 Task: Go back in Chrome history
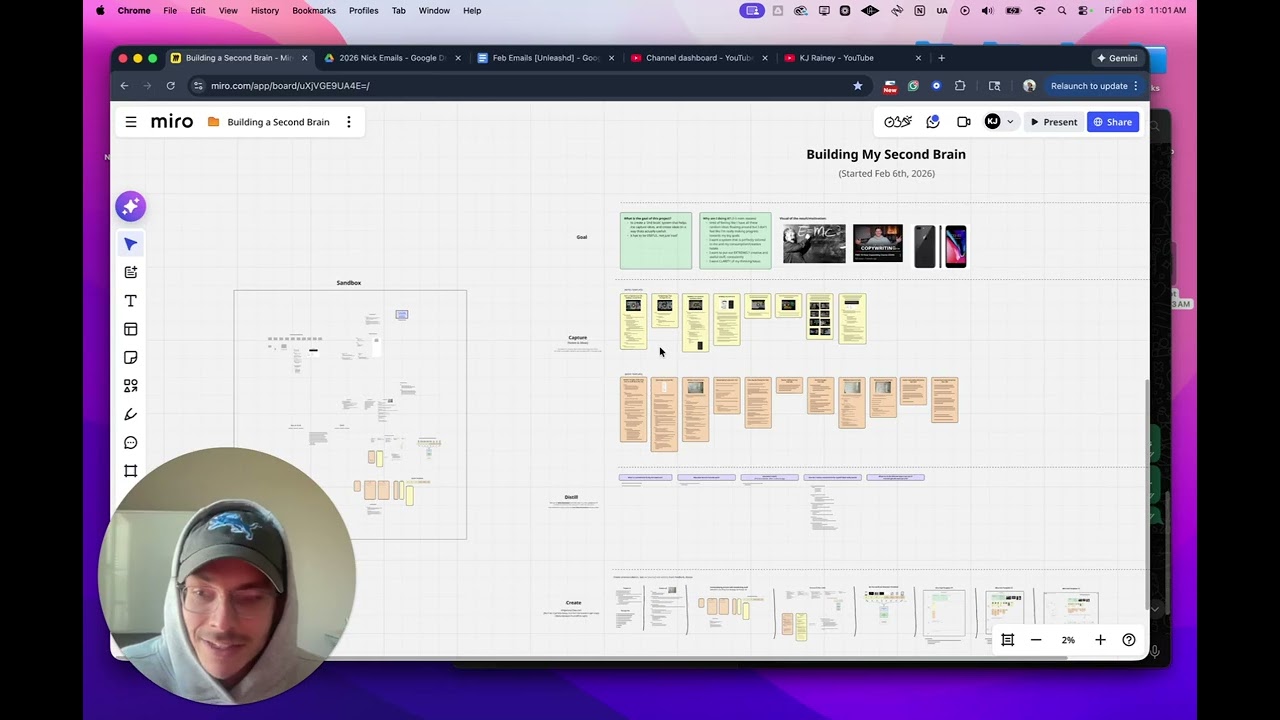click(x=124, y=86)
